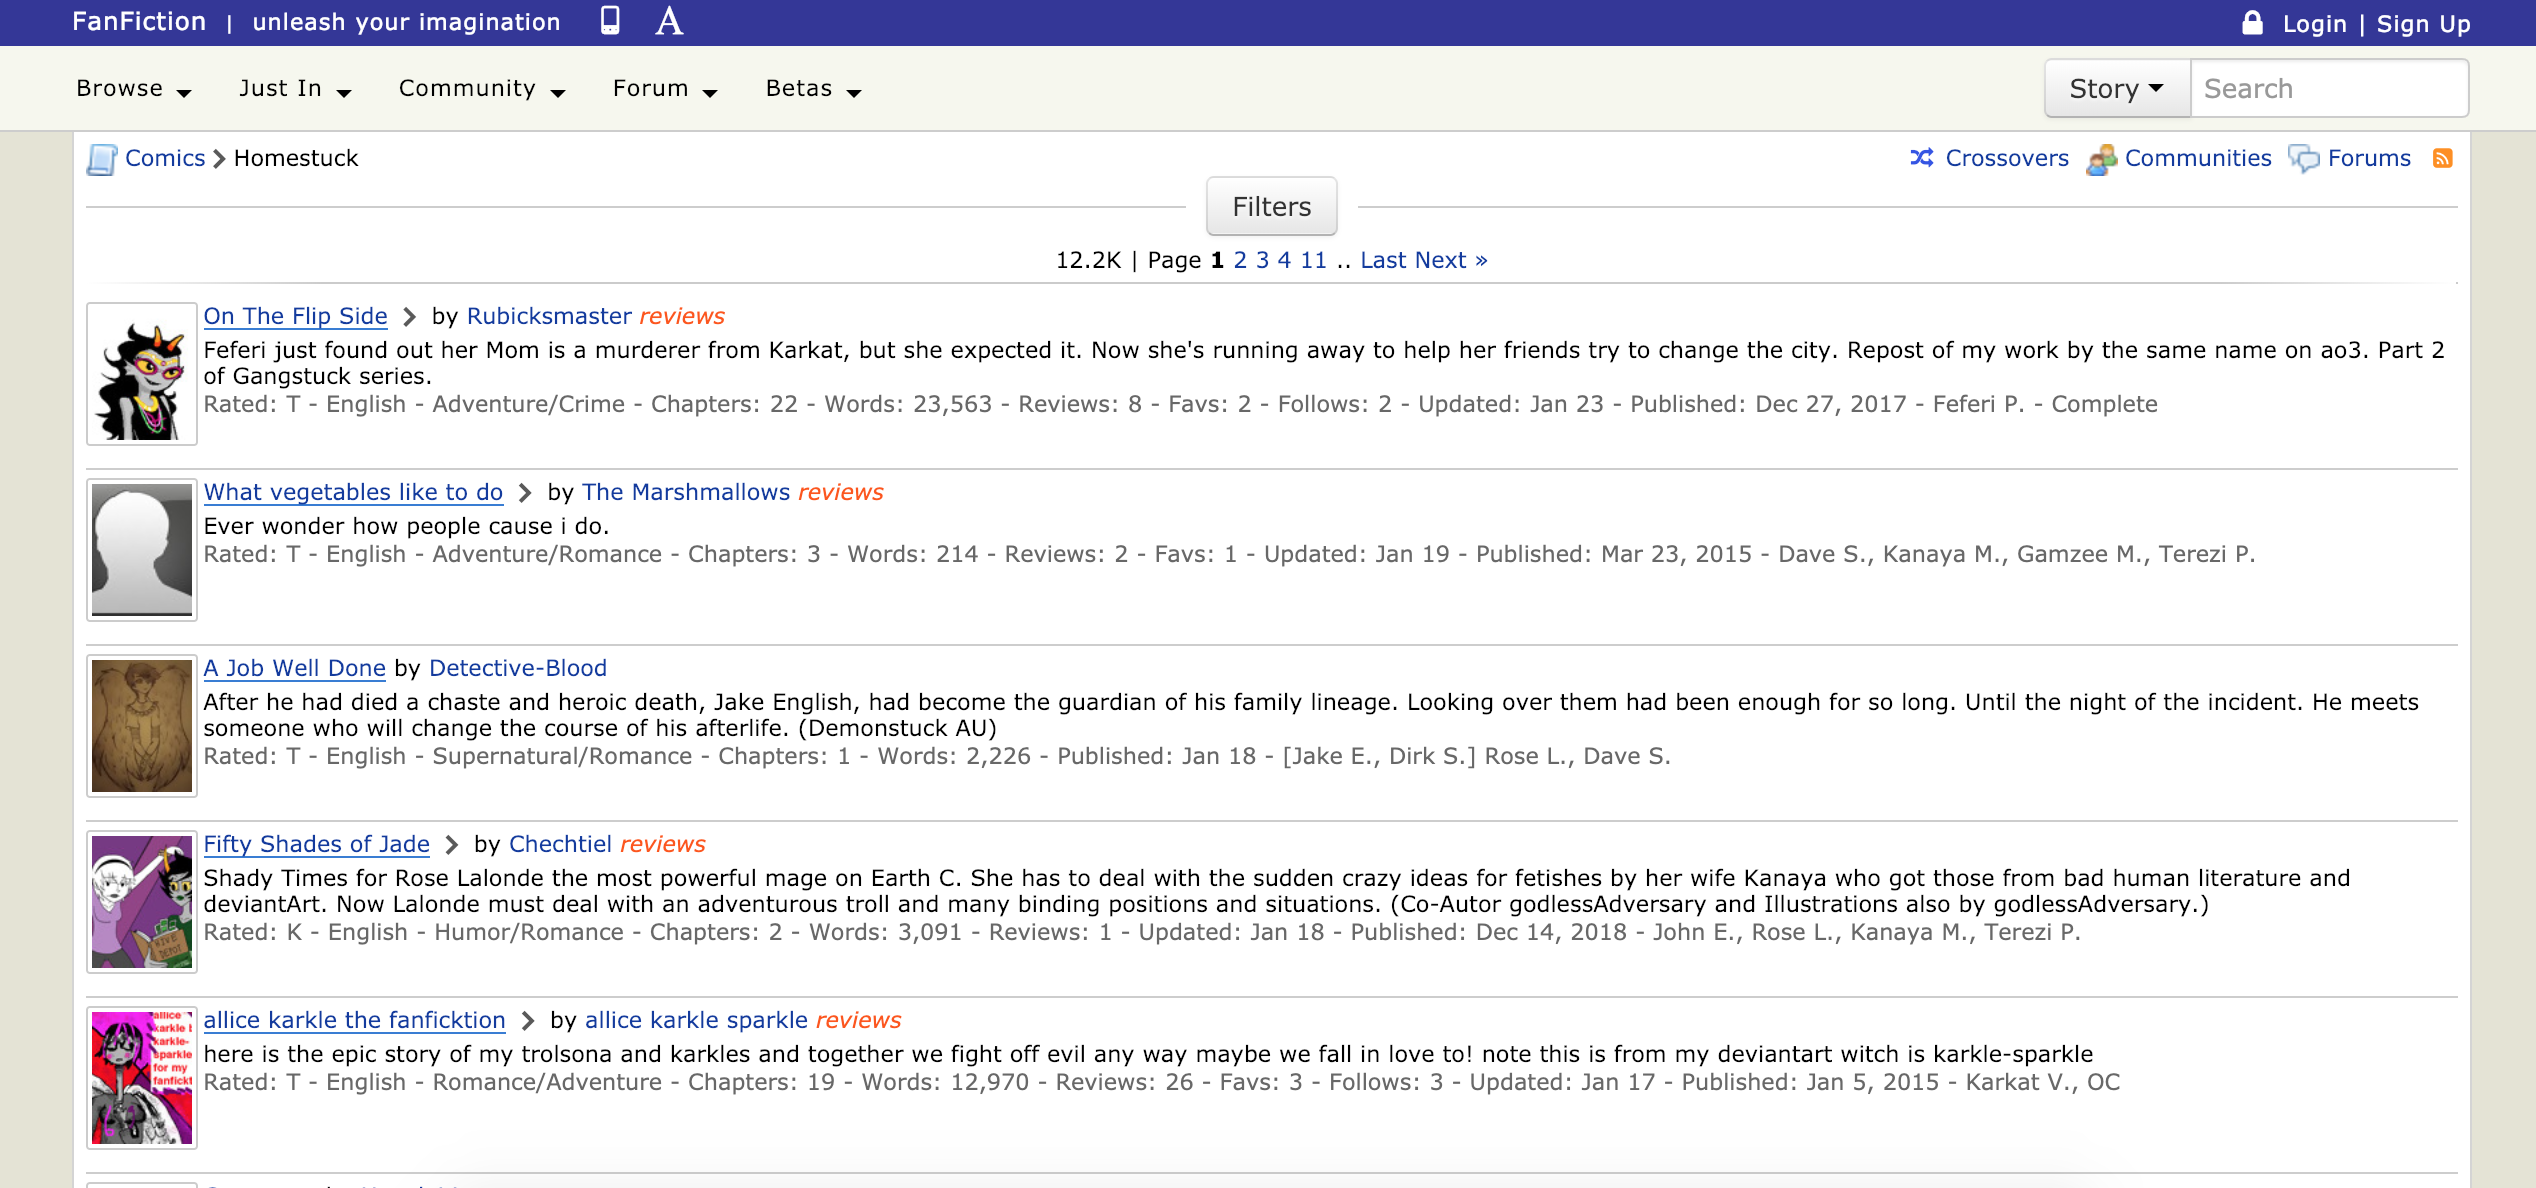Open Forums using the speech bubble icon
The width and height of the screenshot is (2536, 1188).
(x=2306, y=158)
